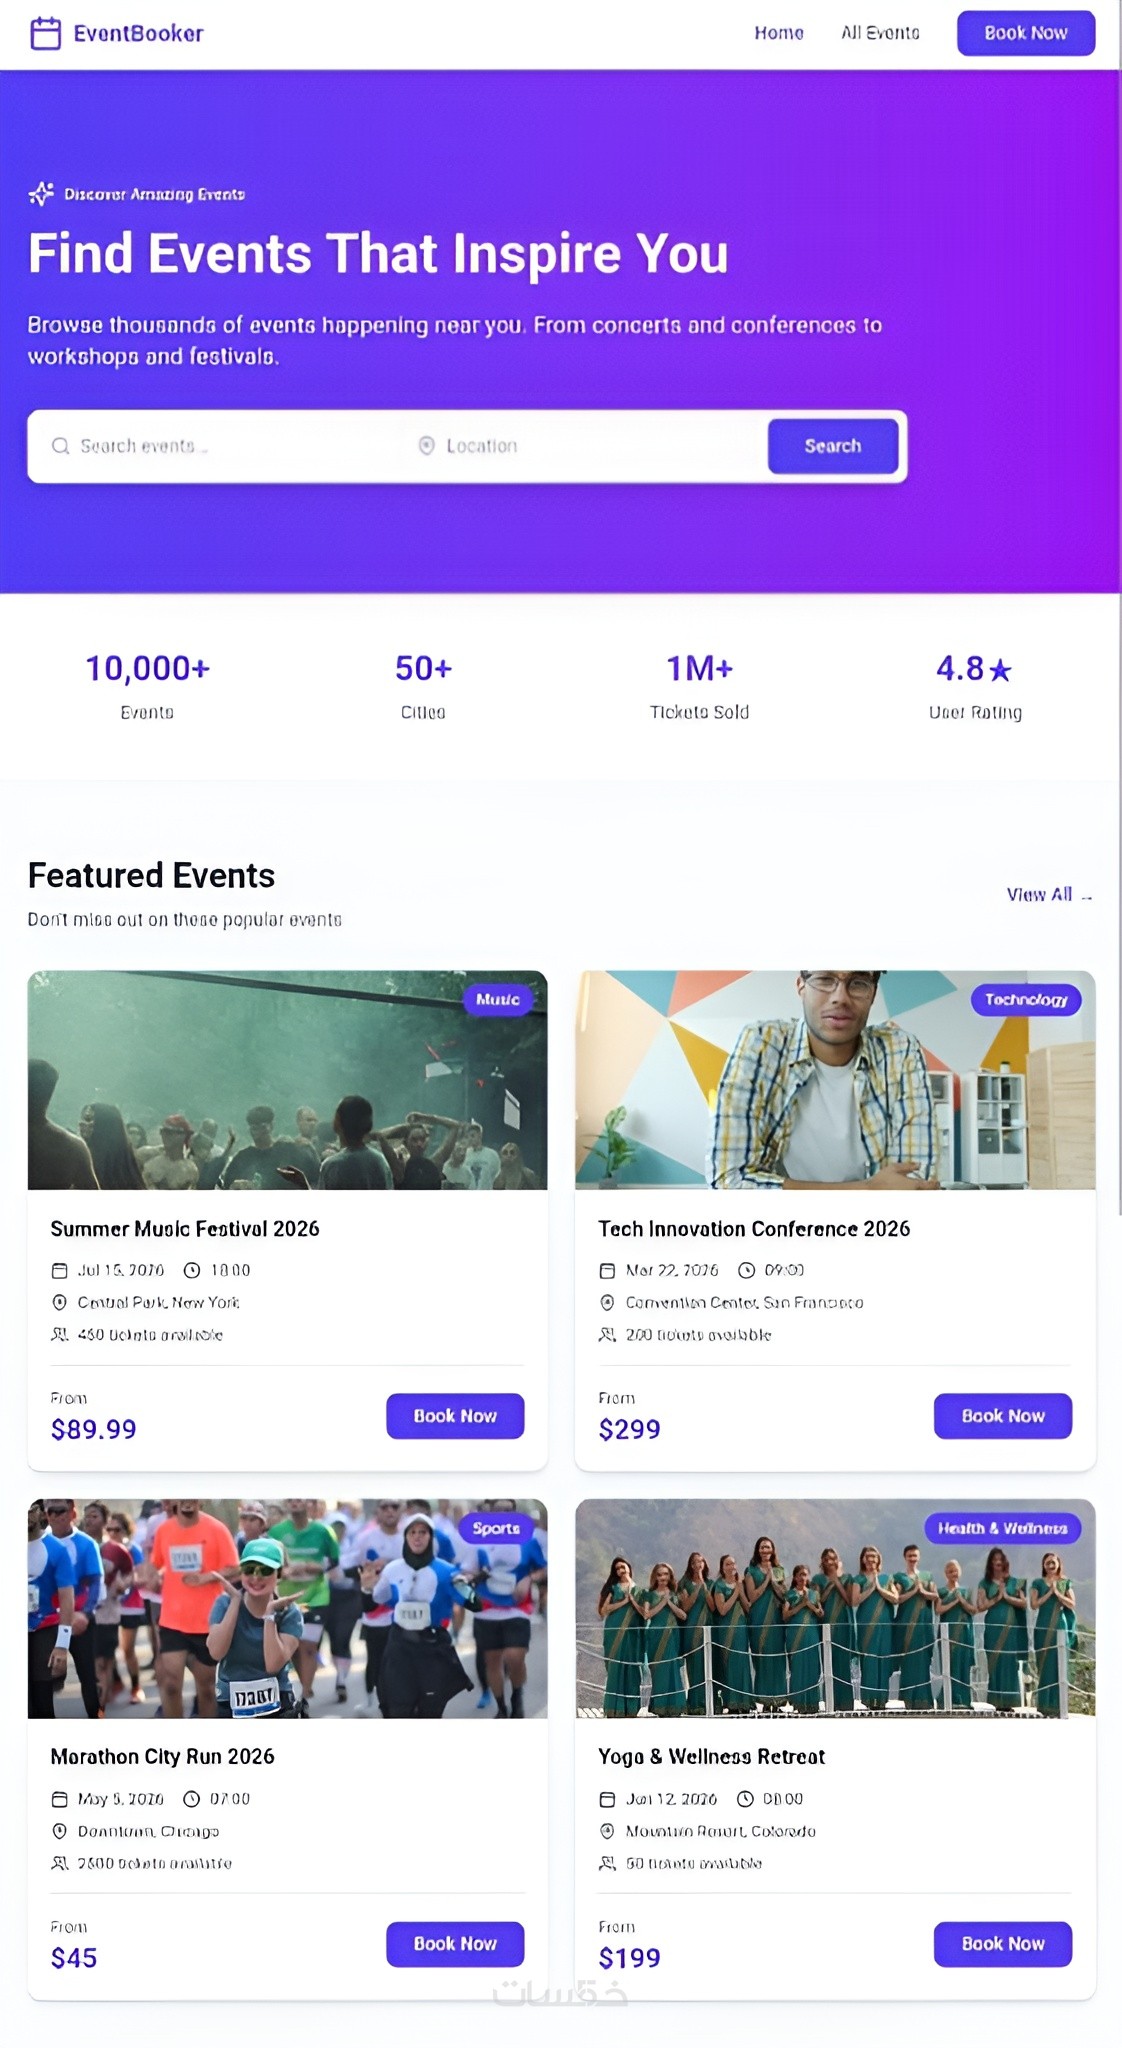
Task: Click the star icon beside 4.8 rating
Action: pyautogui.click(x=1000, y=670)
